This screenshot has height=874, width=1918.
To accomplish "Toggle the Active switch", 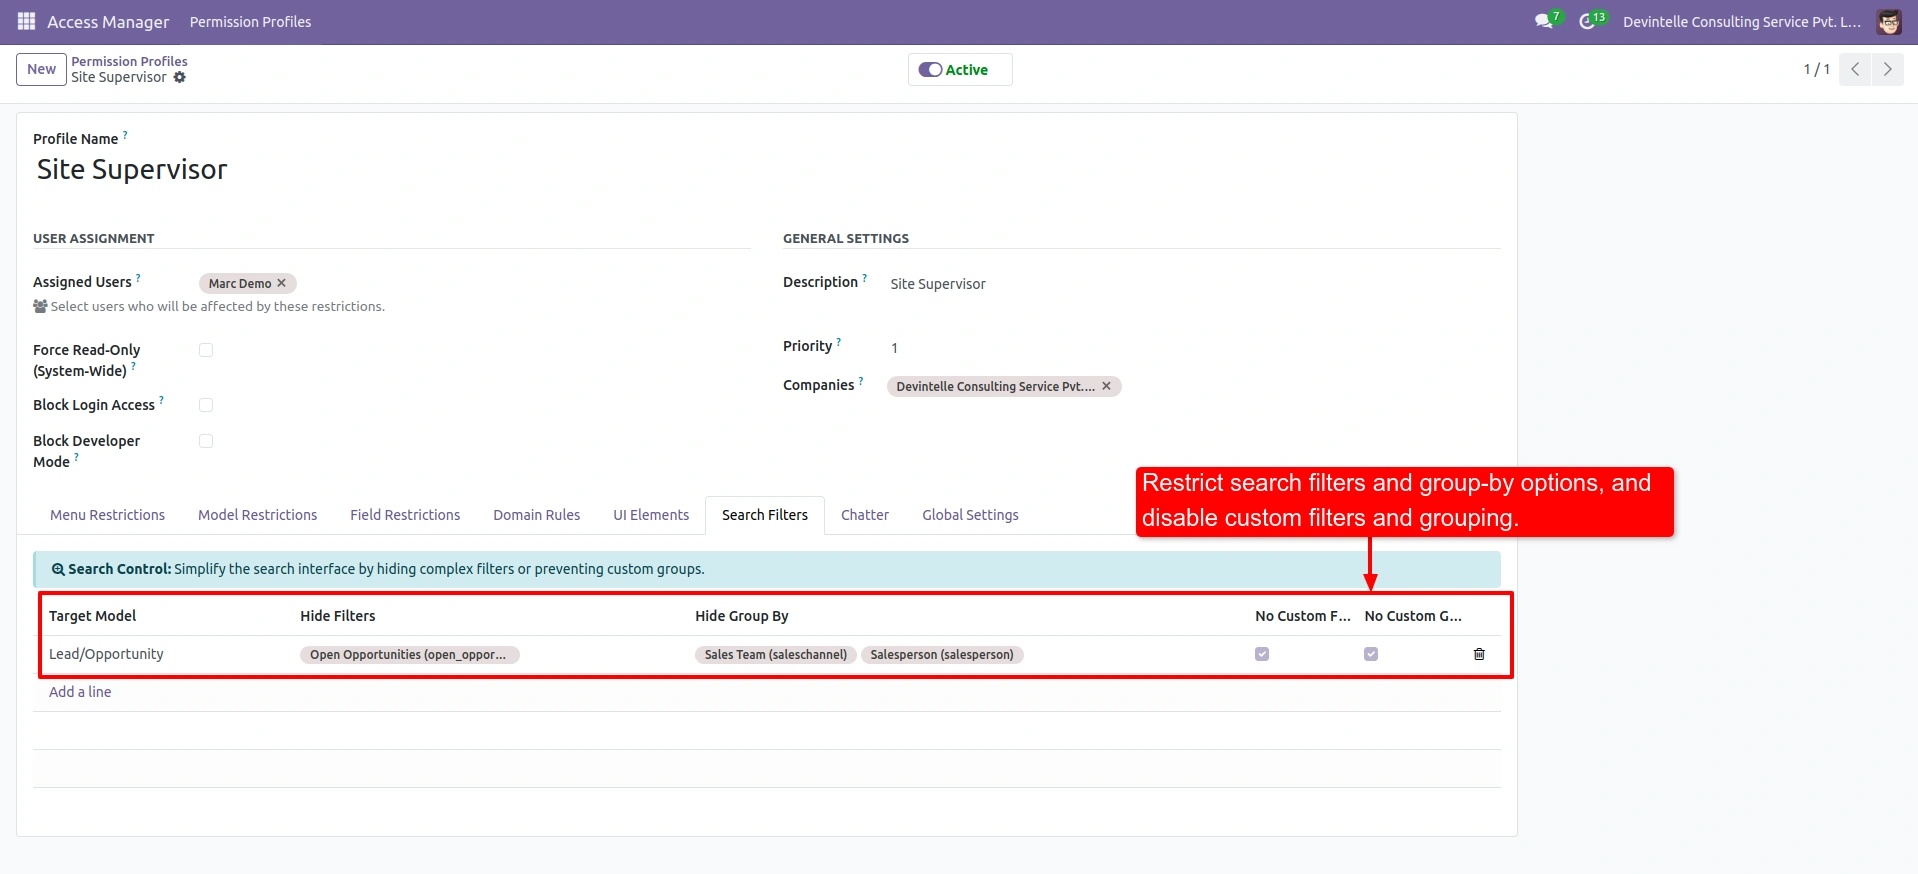I will point(930,70).
